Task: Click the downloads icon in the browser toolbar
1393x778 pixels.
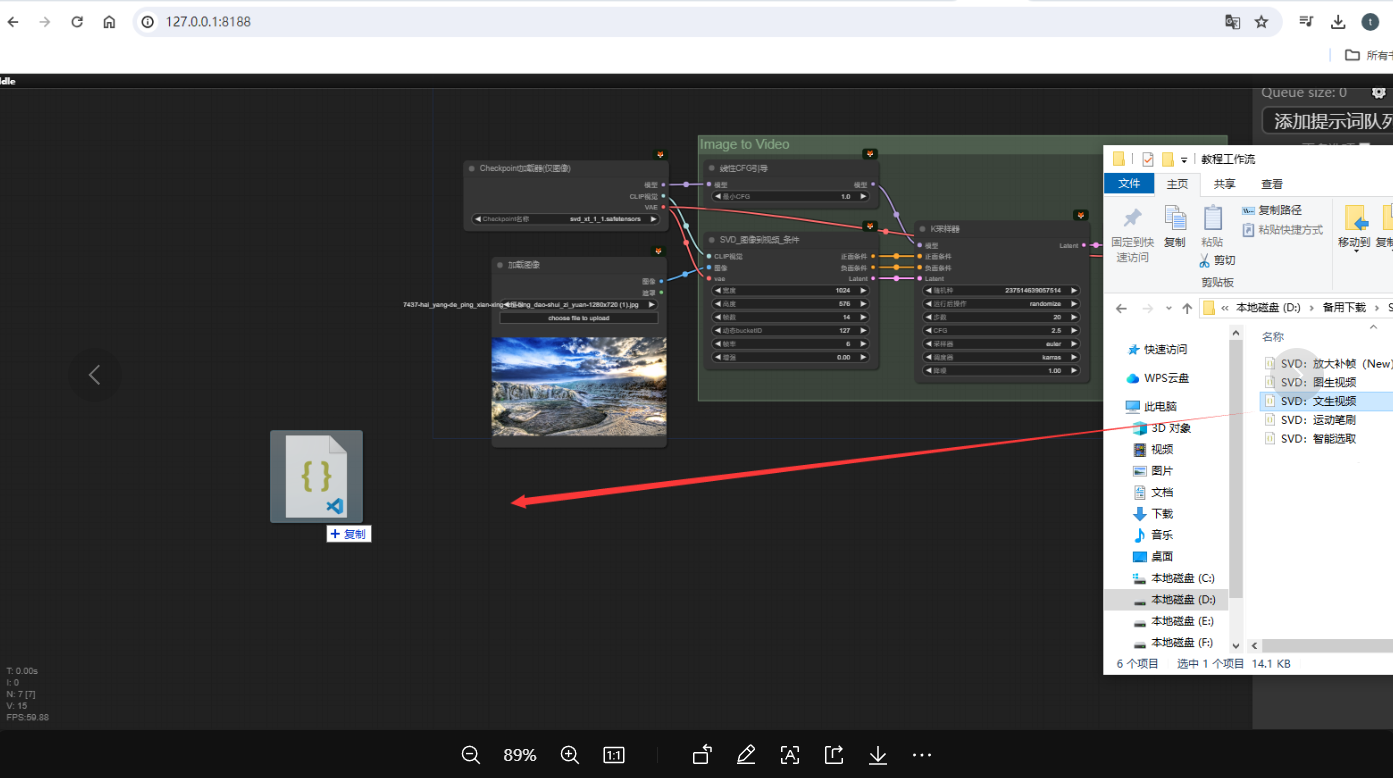Action: (x=1338, y=21)
